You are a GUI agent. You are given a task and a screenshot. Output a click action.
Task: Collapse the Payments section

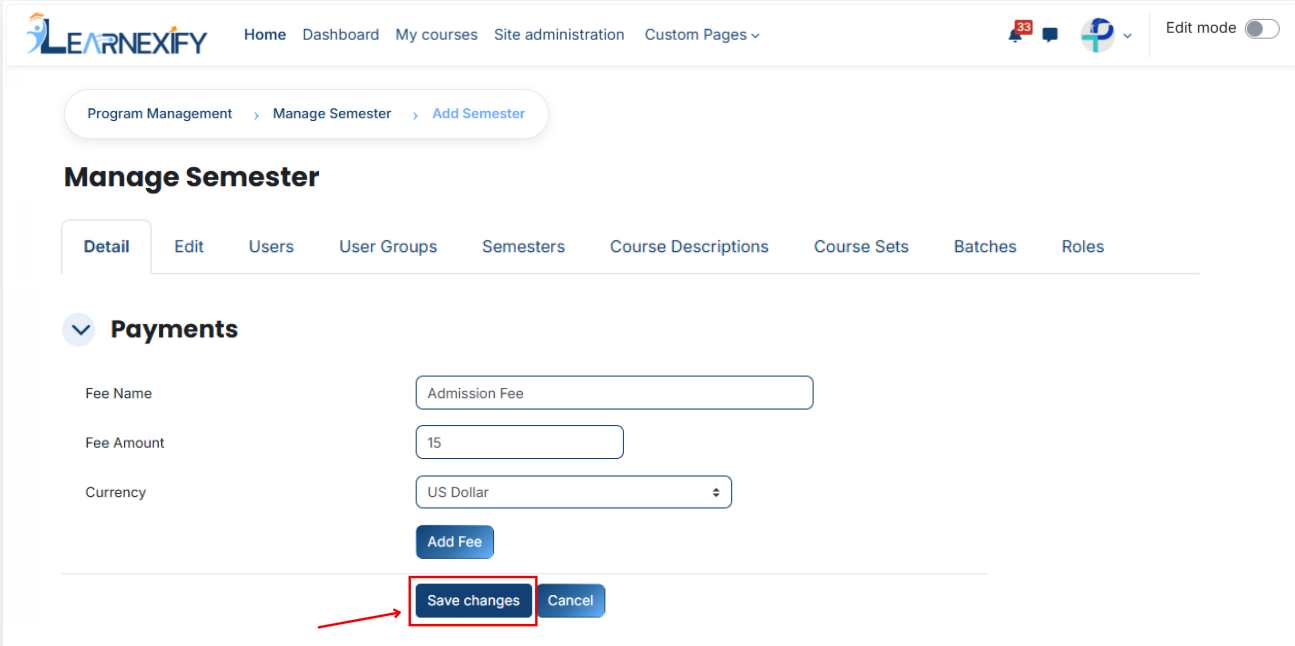pos(79,329)
